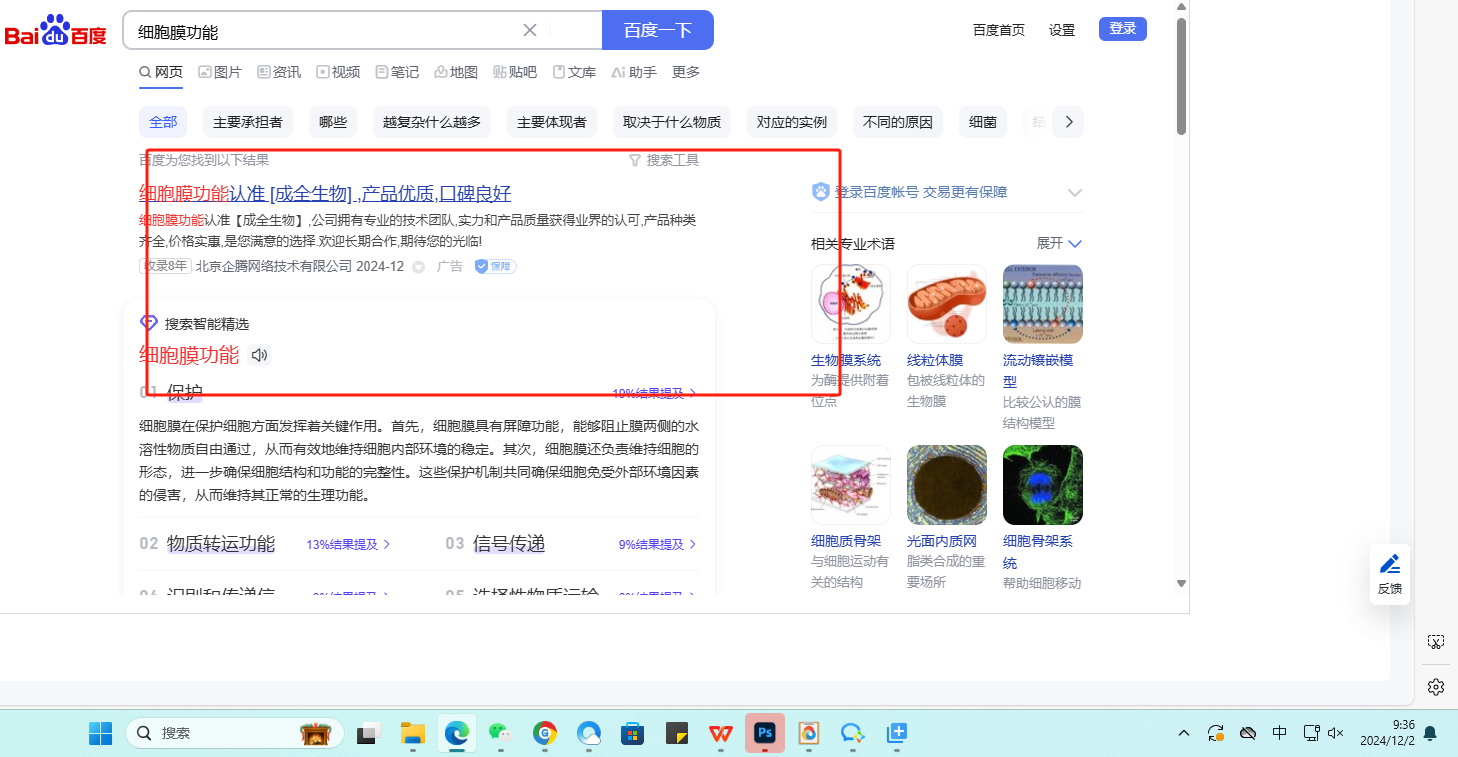Toggle the muted volume icon in system tray
The image size is (1458, 757).
(x=1335, y=733)
